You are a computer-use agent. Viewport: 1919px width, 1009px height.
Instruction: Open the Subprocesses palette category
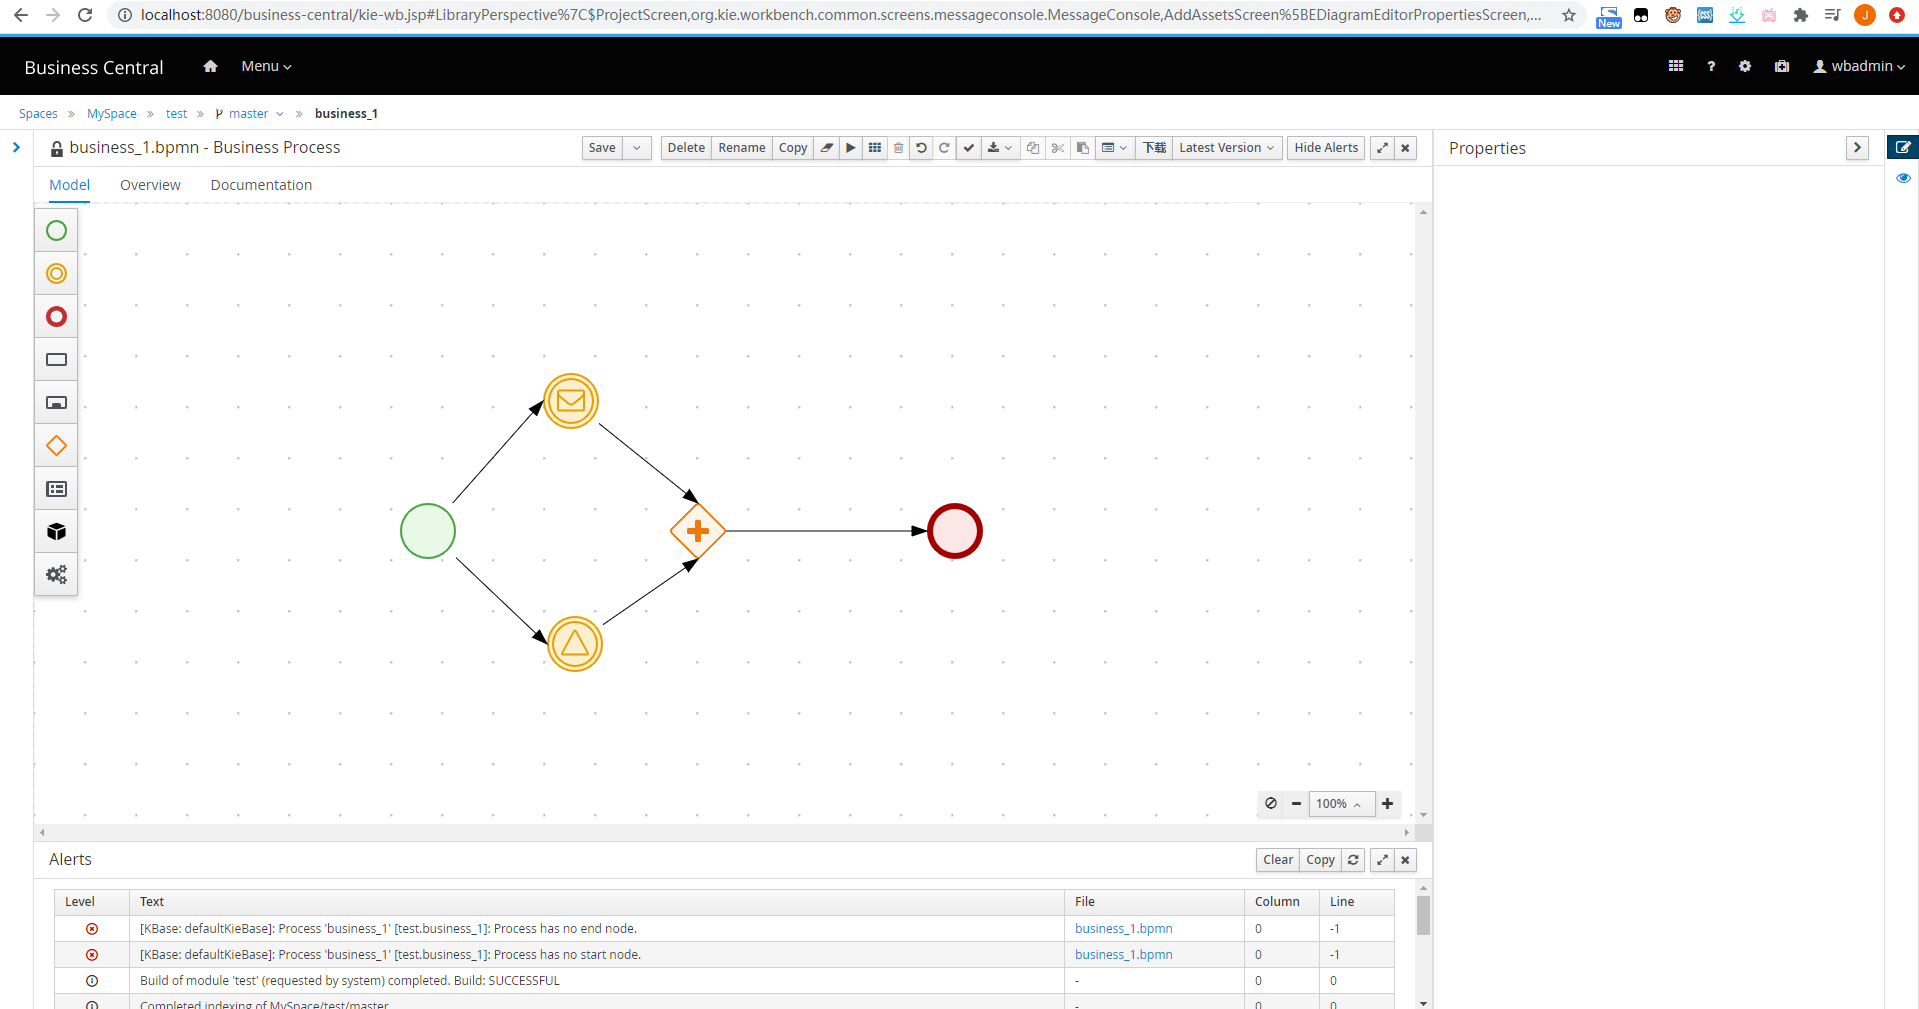pyautogui.click(x=56, y=403)
